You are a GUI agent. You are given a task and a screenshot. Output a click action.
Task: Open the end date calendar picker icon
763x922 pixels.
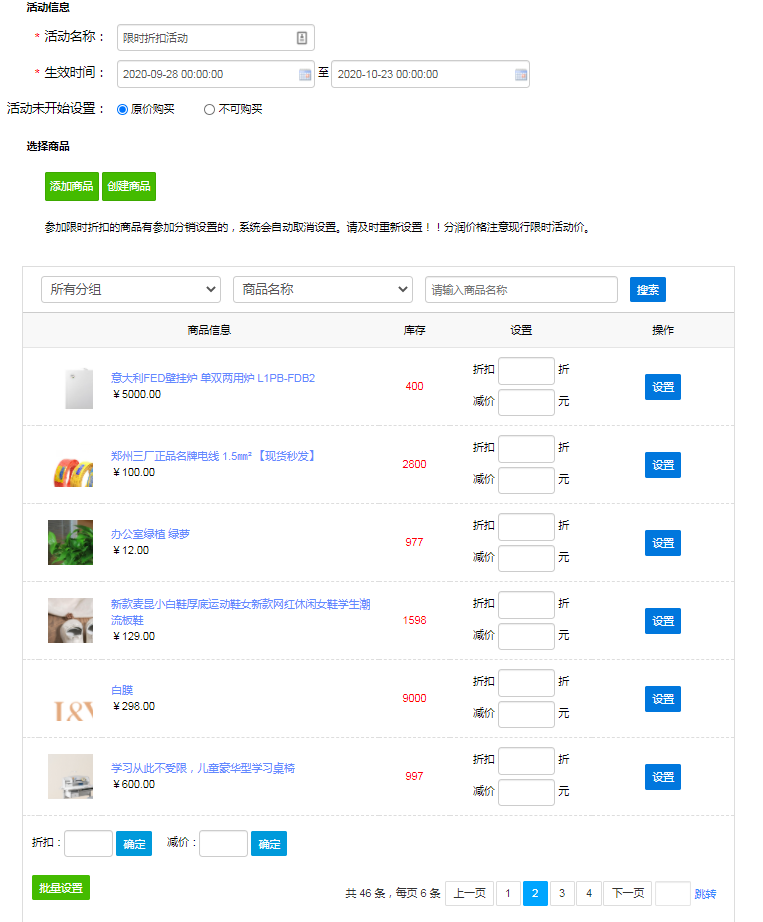tap(520, 74)
